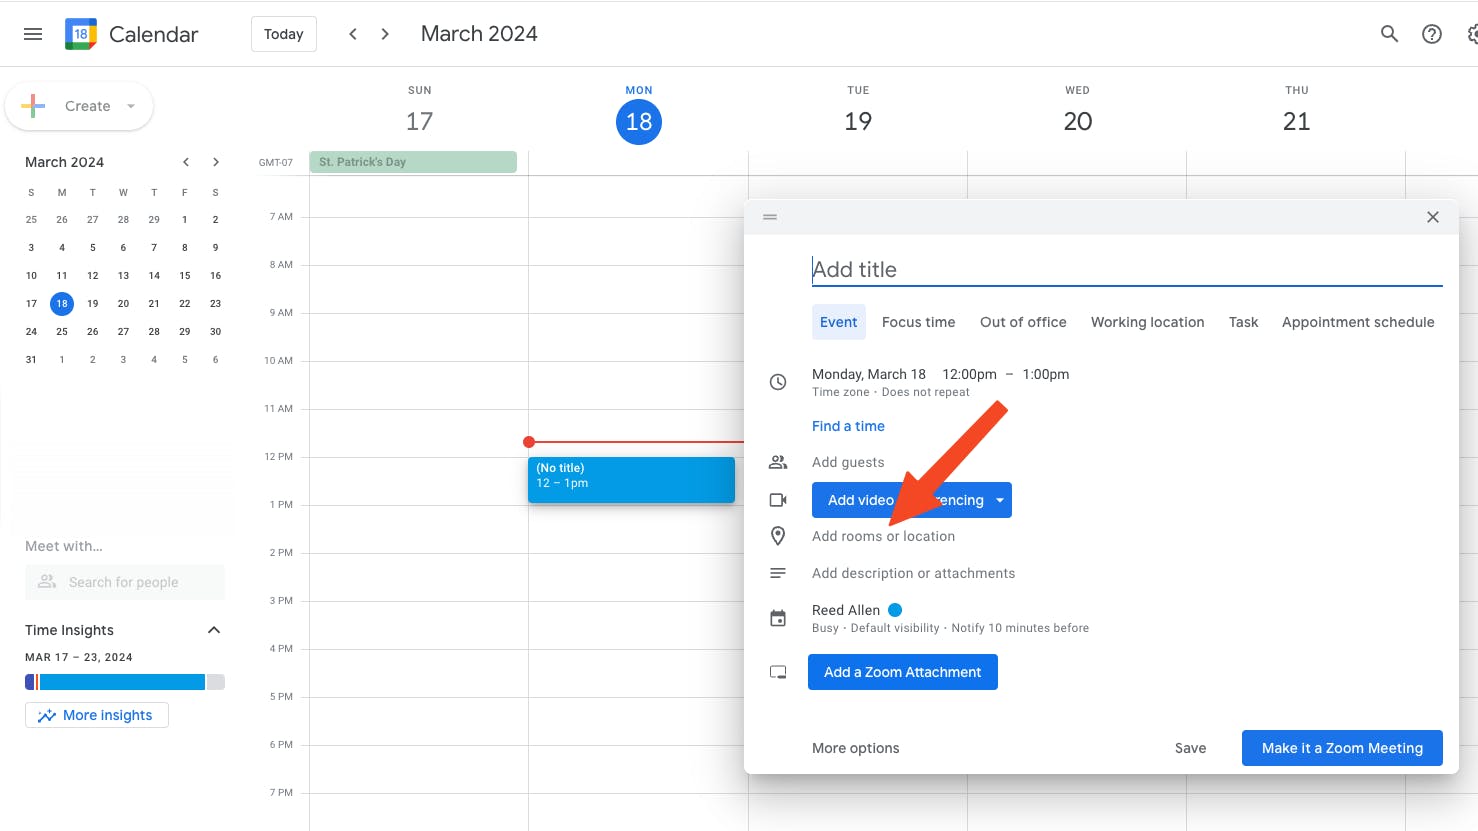The image size is (1478, 831).
Task: Click the location pin icon
Action: pyautogui.click(x=778, y=536)
